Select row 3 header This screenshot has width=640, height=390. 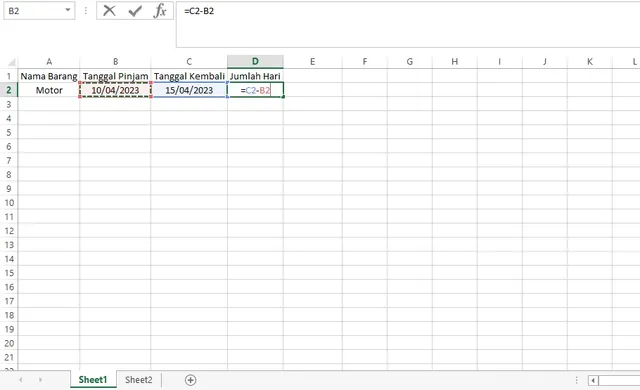coord(9,104)
